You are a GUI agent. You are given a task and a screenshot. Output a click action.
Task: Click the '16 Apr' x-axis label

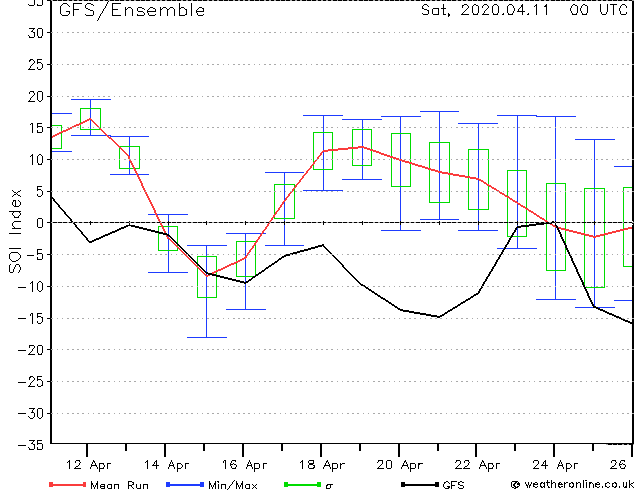tap(244, 465)
